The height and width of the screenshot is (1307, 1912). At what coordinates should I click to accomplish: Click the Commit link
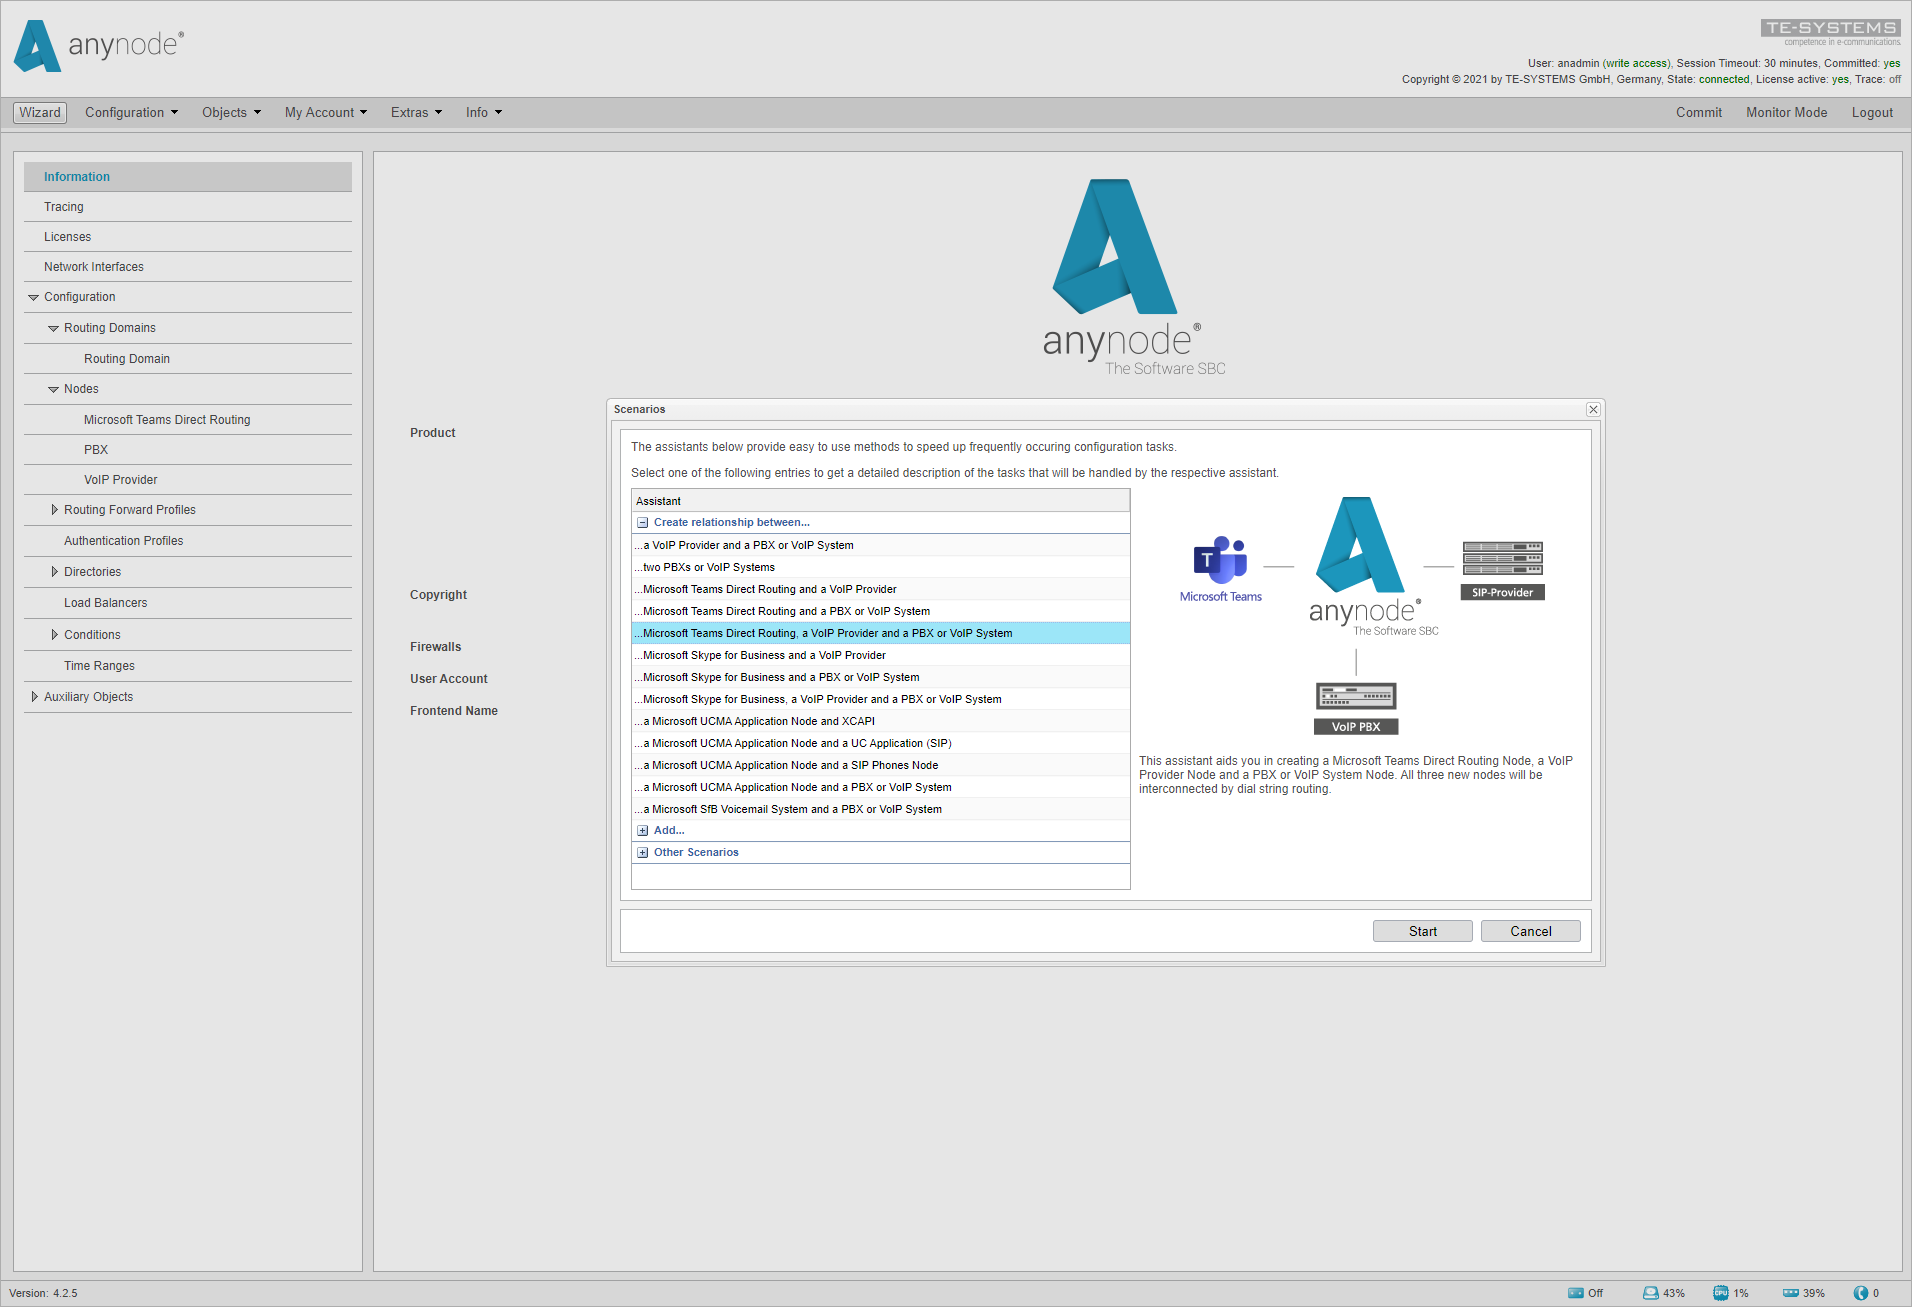pyautogui.click(x=1699, y=112)
